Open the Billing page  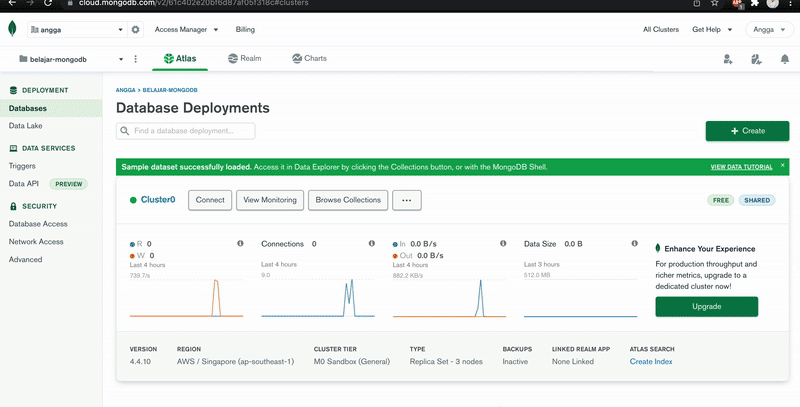[x=245, y=30]
